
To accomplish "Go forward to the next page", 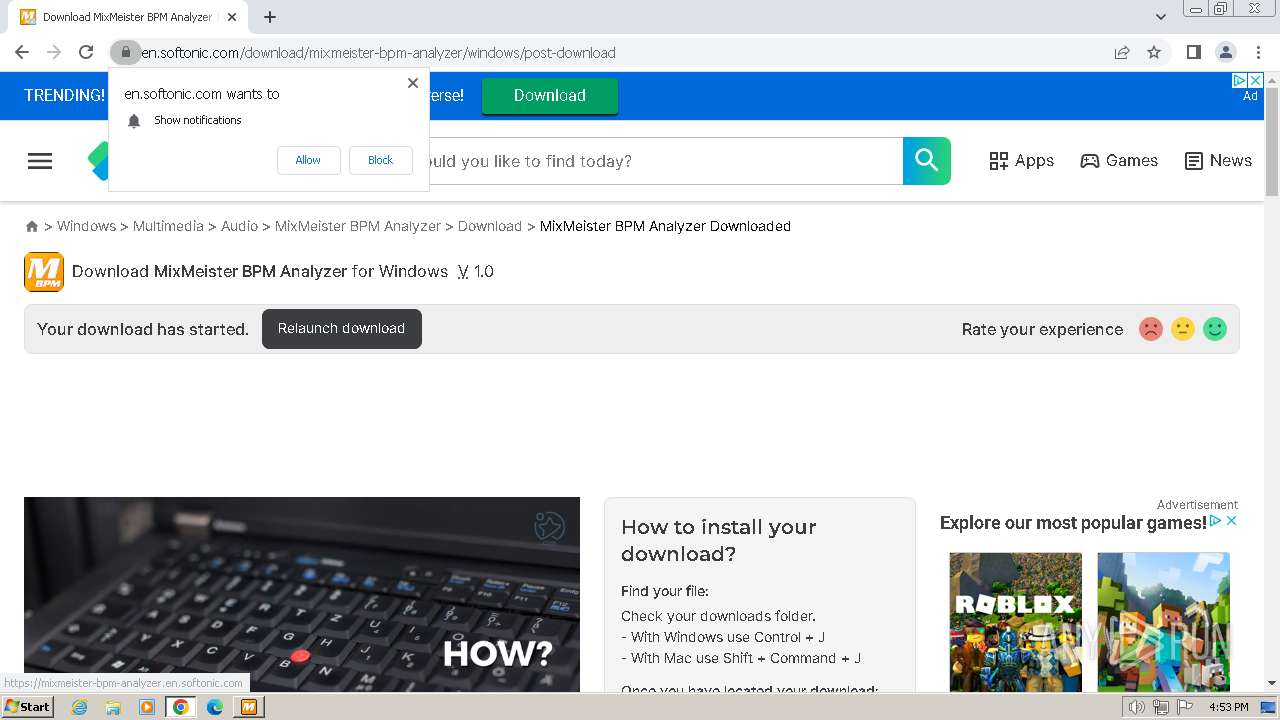I will 54,52.
